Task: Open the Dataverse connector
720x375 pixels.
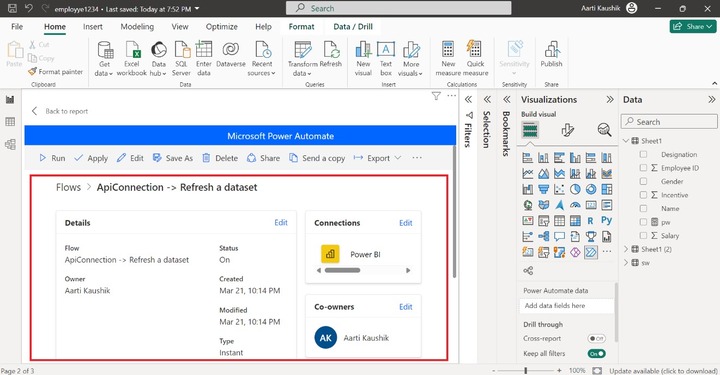Action: click(x=231, y=55)
